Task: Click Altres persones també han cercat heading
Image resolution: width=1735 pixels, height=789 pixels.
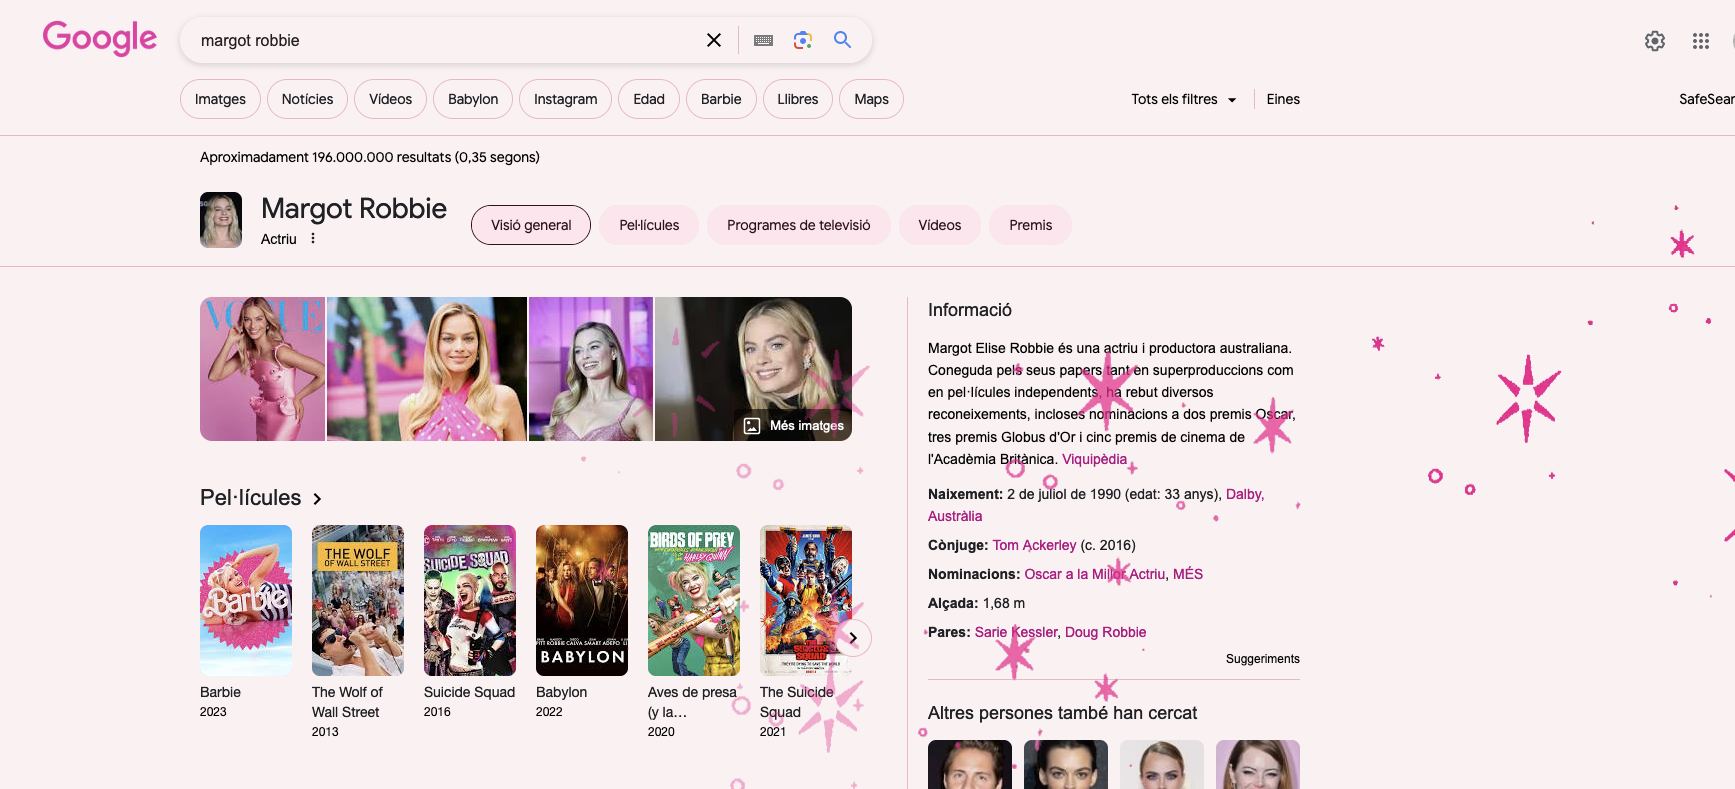Action: [1062, 713]
